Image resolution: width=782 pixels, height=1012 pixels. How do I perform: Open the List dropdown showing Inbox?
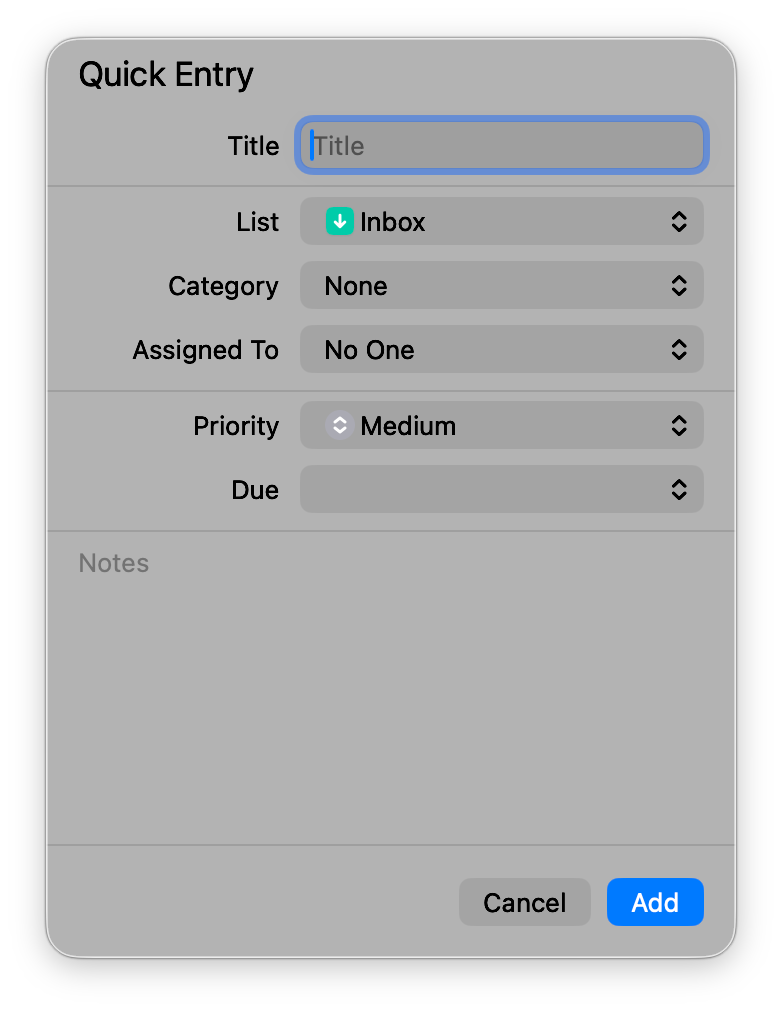pos(500,222)
